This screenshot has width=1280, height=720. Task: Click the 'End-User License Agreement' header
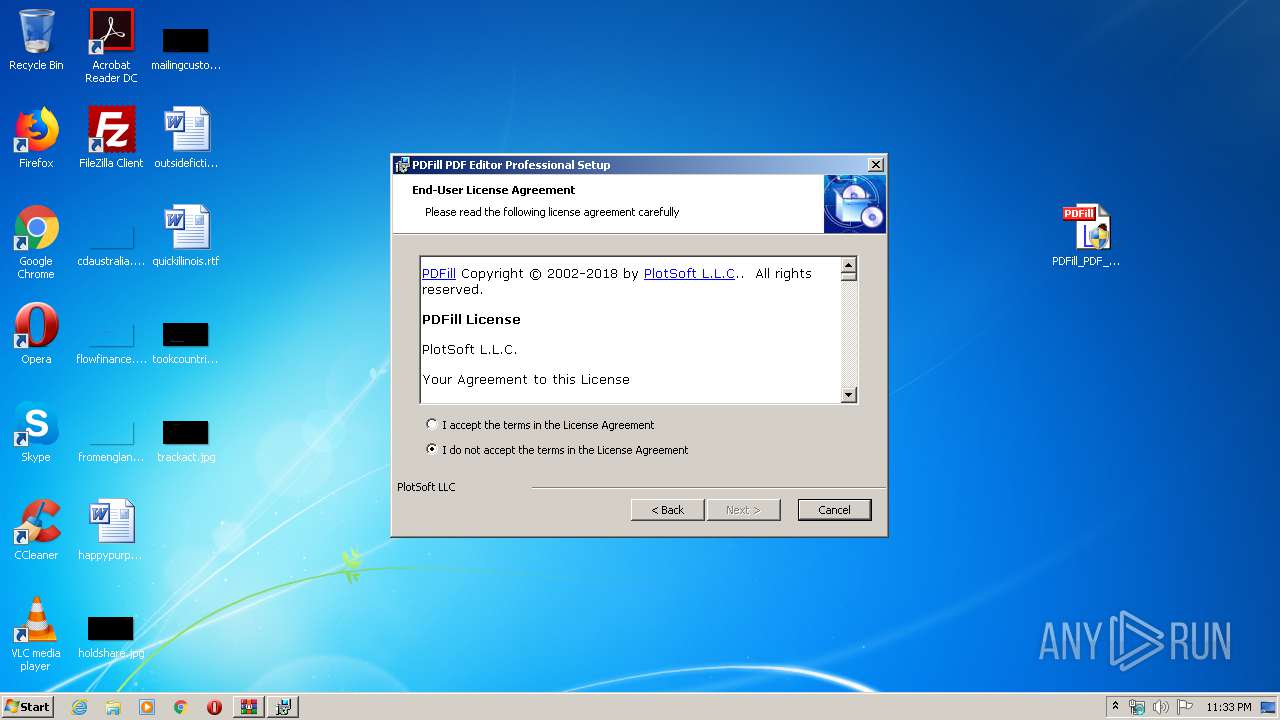493,190
